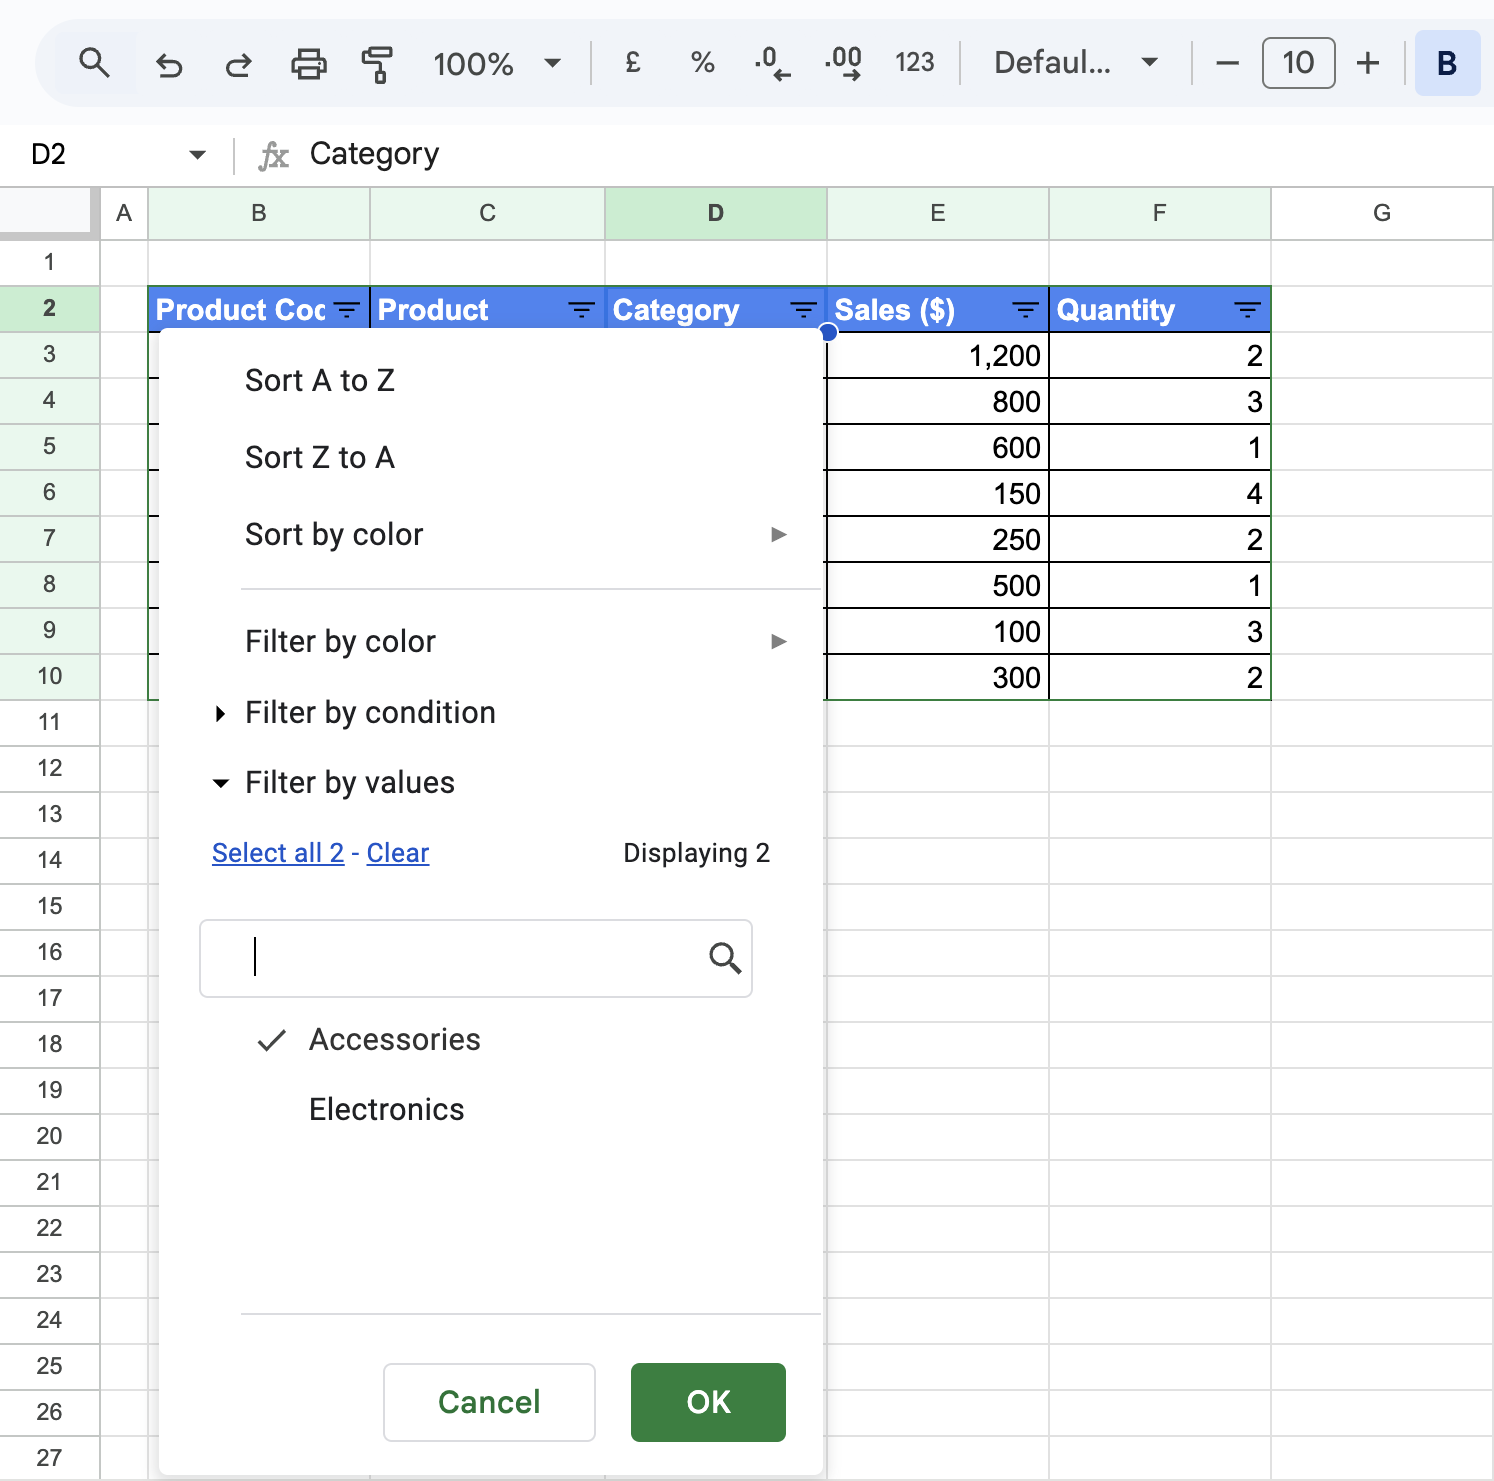Open the name box dropdown arrow
The width and height of the screenshot is (1494, 1481).
click(x=197, y=155)
